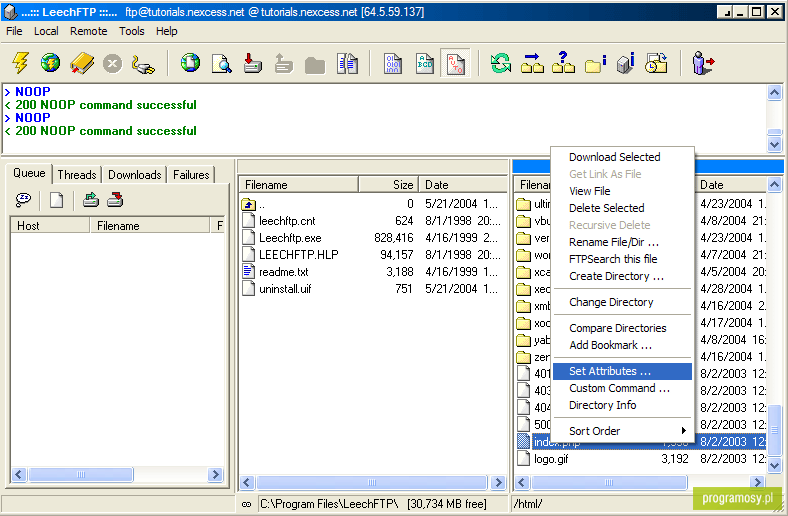Click the blank page icon in Queue panel

56,200
